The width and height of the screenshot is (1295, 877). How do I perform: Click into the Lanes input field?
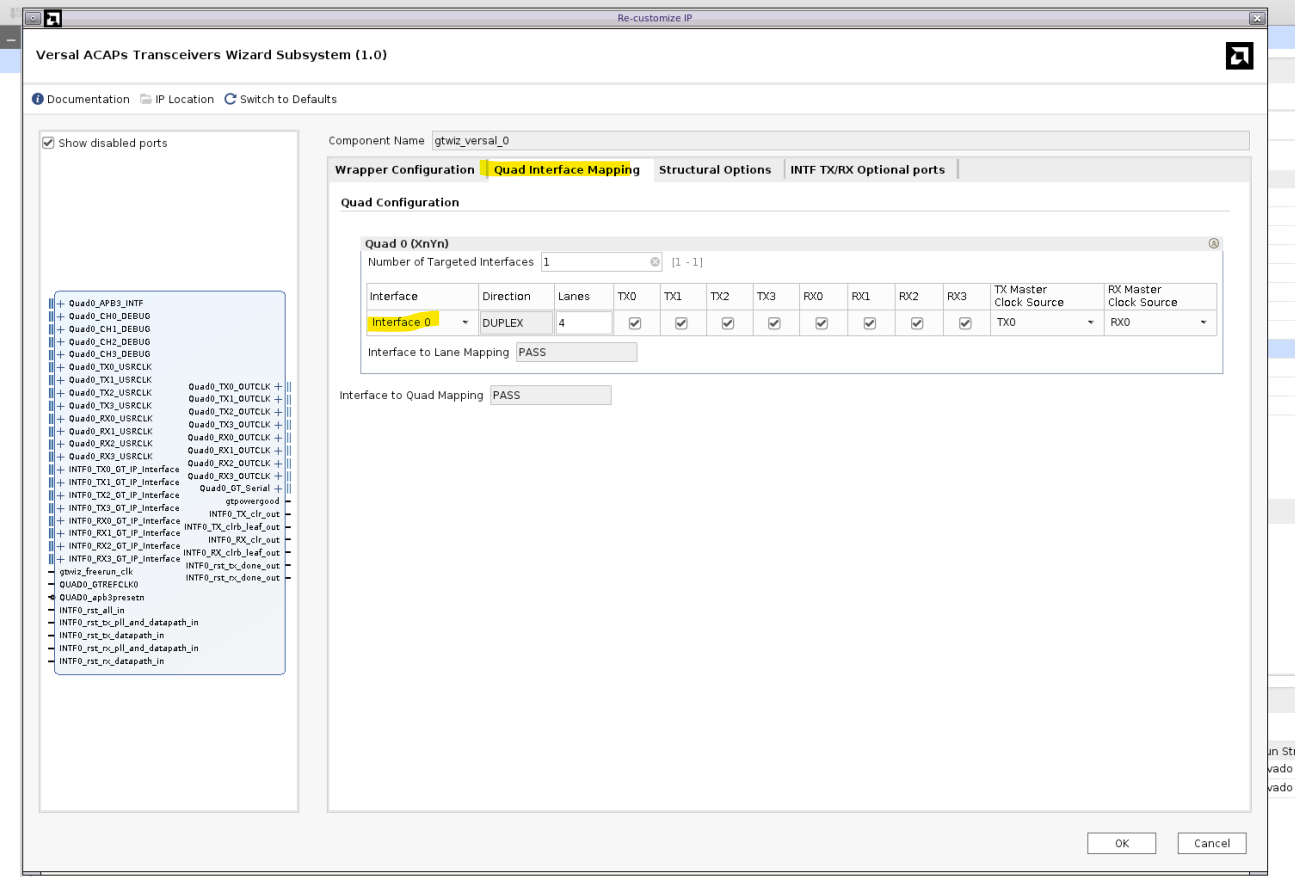(583, 323)
